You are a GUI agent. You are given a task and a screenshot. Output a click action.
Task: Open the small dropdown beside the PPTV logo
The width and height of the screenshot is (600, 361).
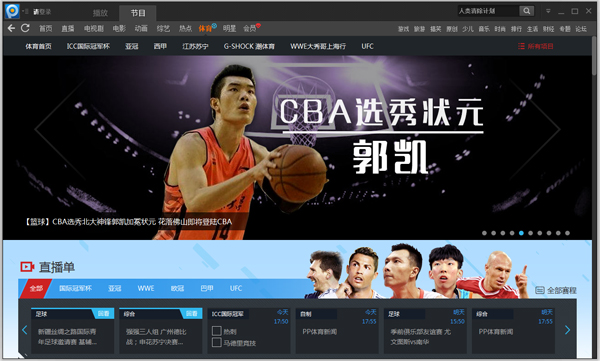(x=26, y=11)
